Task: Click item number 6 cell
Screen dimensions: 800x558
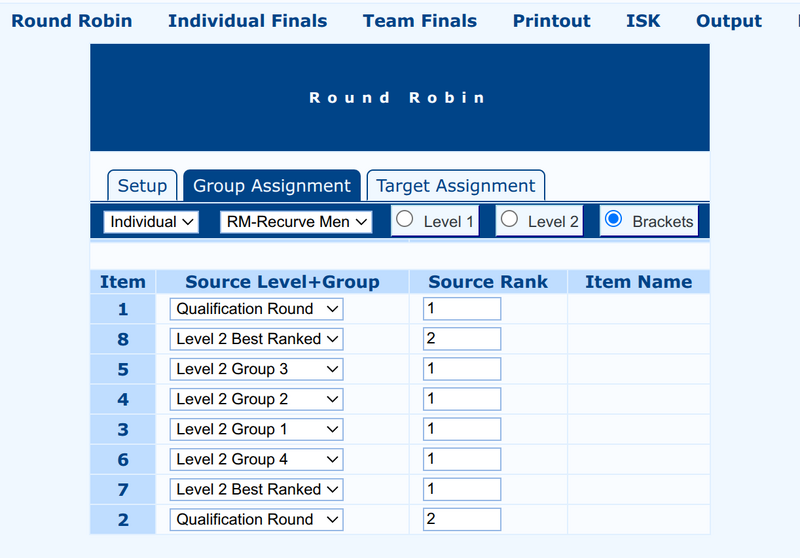Action: coord(123,460)
